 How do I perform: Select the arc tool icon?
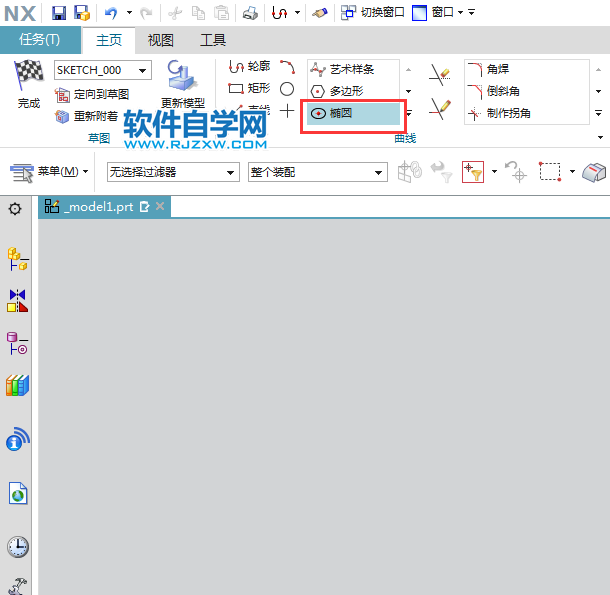tap(287, 67)
